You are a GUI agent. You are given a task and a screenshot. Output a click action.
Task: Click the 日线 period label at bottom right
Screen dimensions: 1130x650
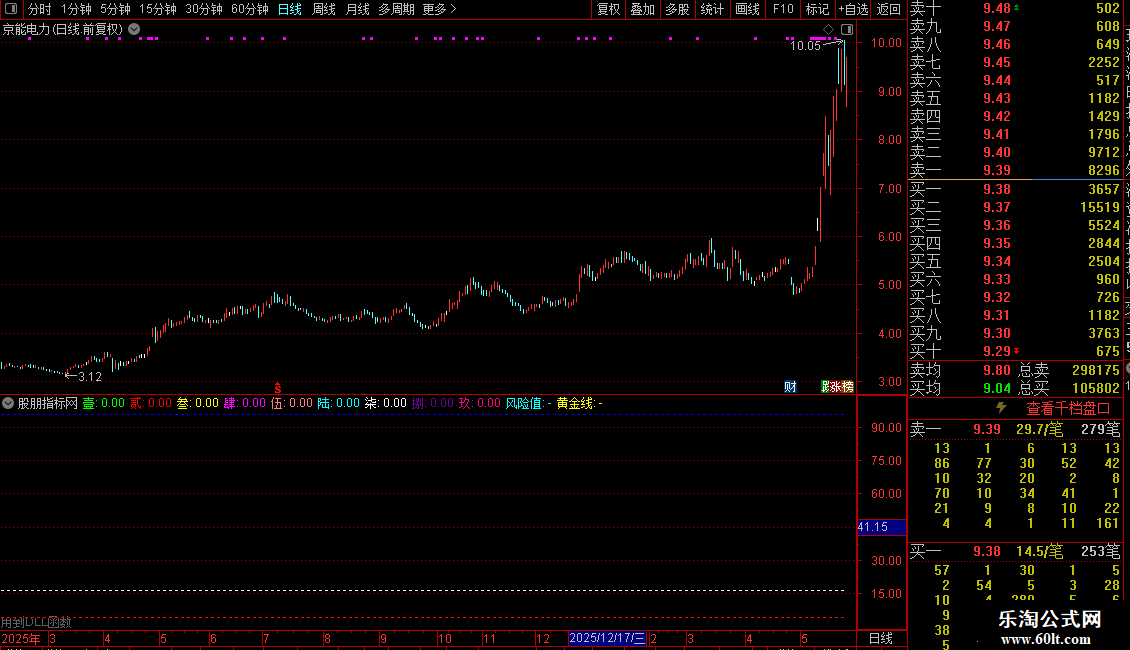[880, 638]
